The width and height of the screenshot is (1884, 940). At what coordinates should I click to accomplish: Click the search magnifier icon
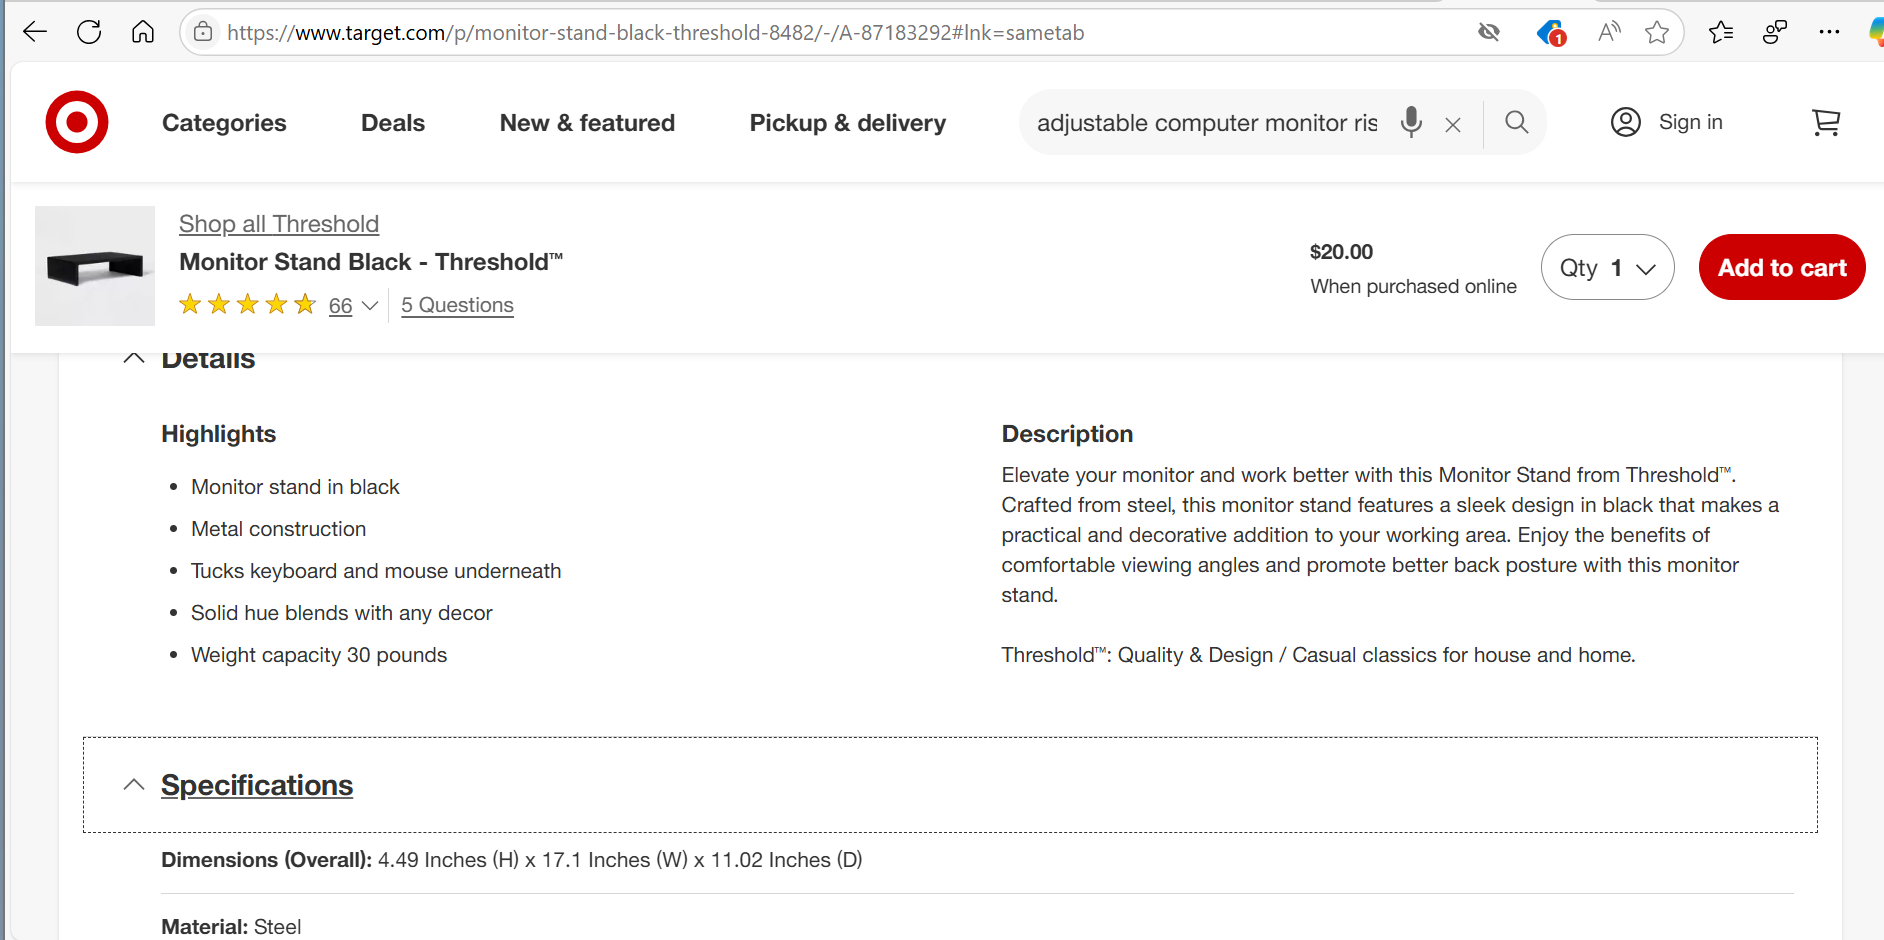coord(1516,122)
